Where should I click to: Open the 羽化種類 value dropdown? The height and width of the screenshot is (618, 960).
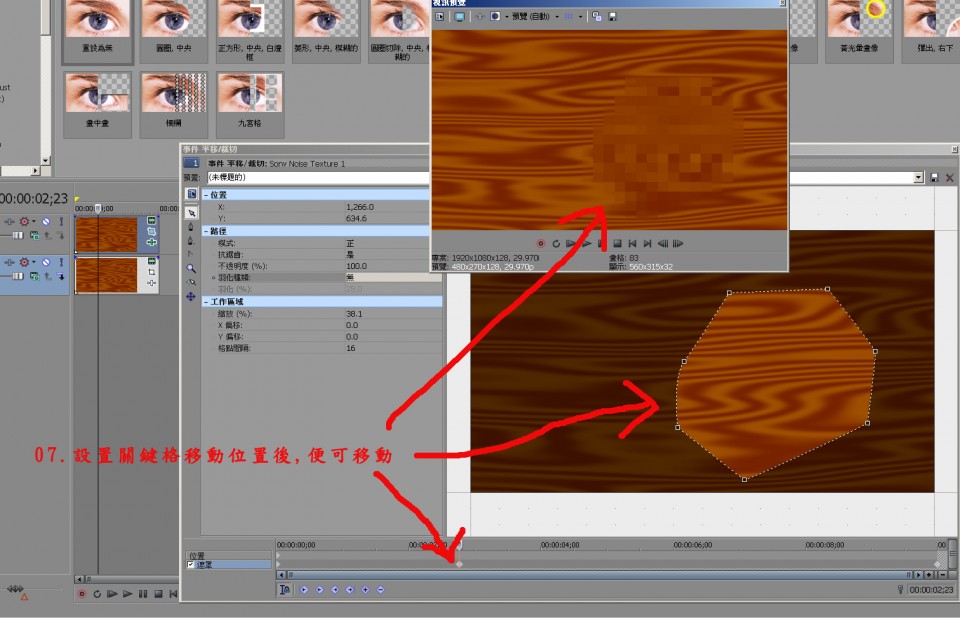pos(392,277)
